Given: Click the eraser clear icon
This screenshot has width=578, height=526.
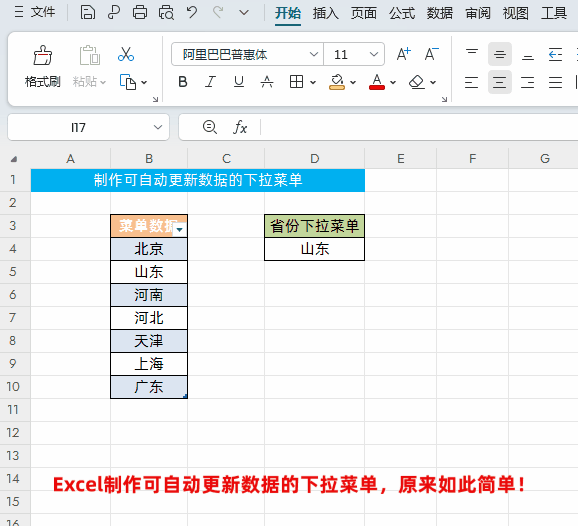Looking at the screenshot, I should pos(417,82).
